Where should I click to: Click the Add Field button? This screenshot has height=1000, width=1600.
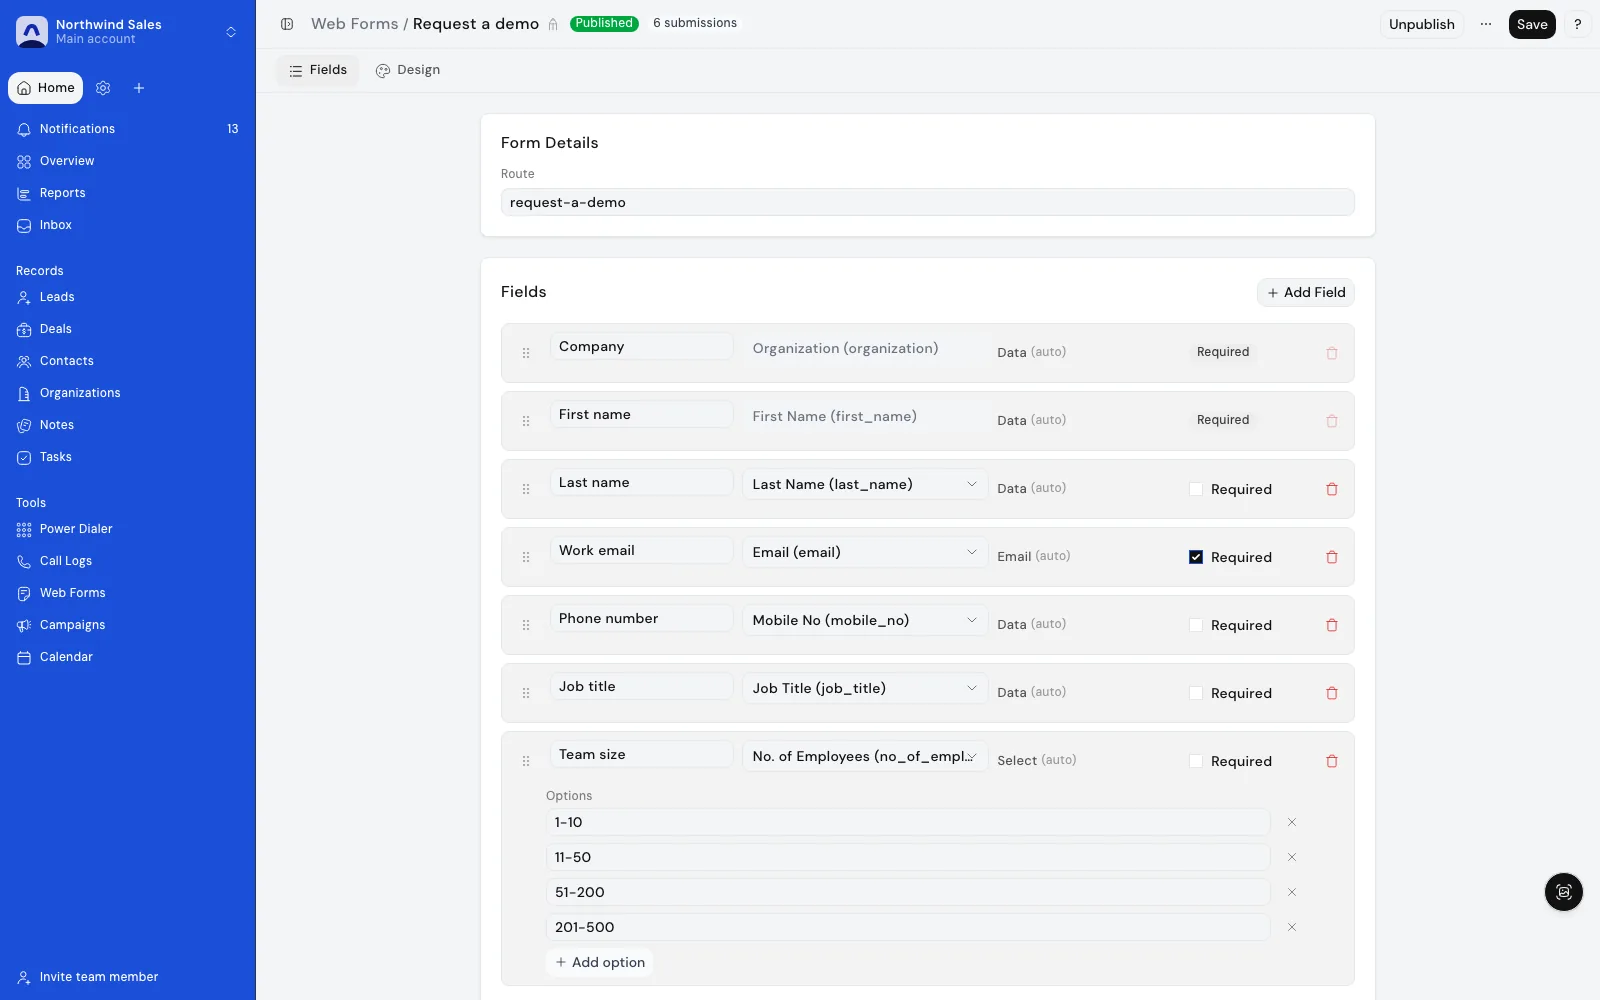(x=1306, y=292)
